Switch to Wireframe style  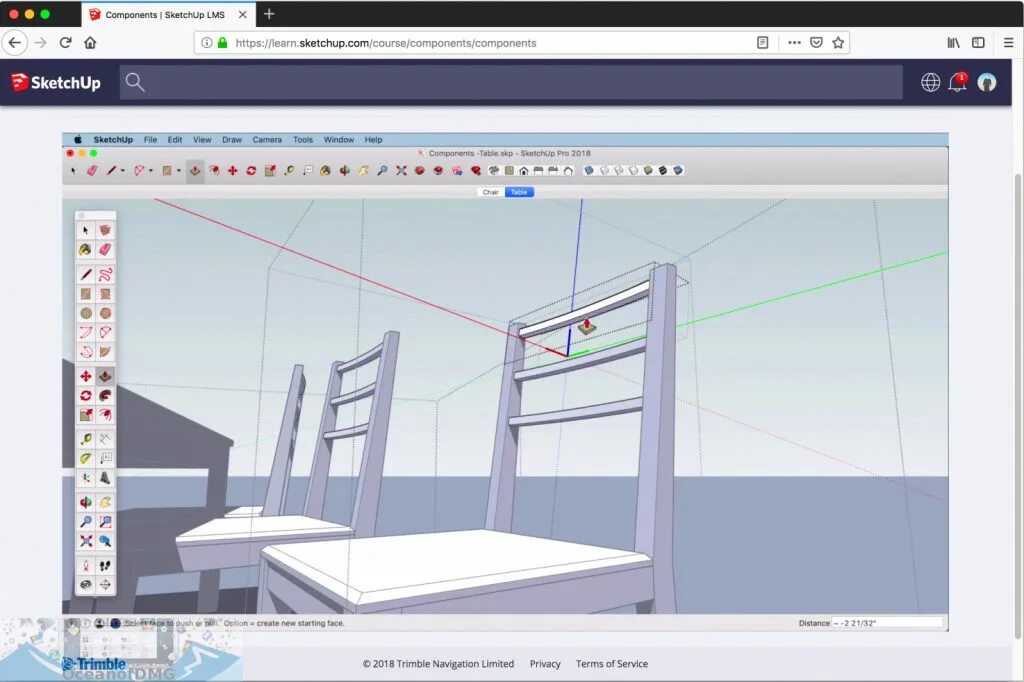click(x=618, y=170)
